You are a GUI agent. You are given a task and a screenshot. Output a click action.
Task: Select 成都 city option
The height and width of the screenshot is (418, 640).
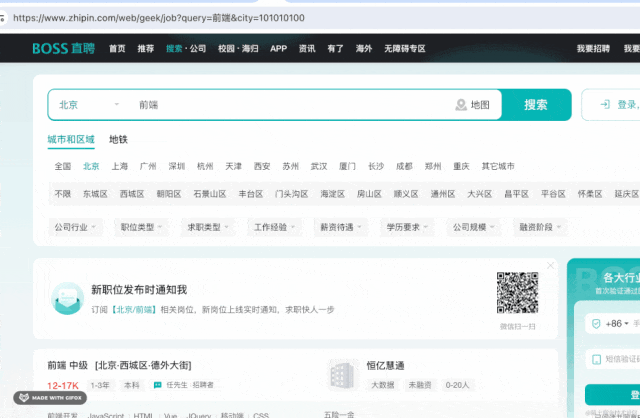coord(404,166)
